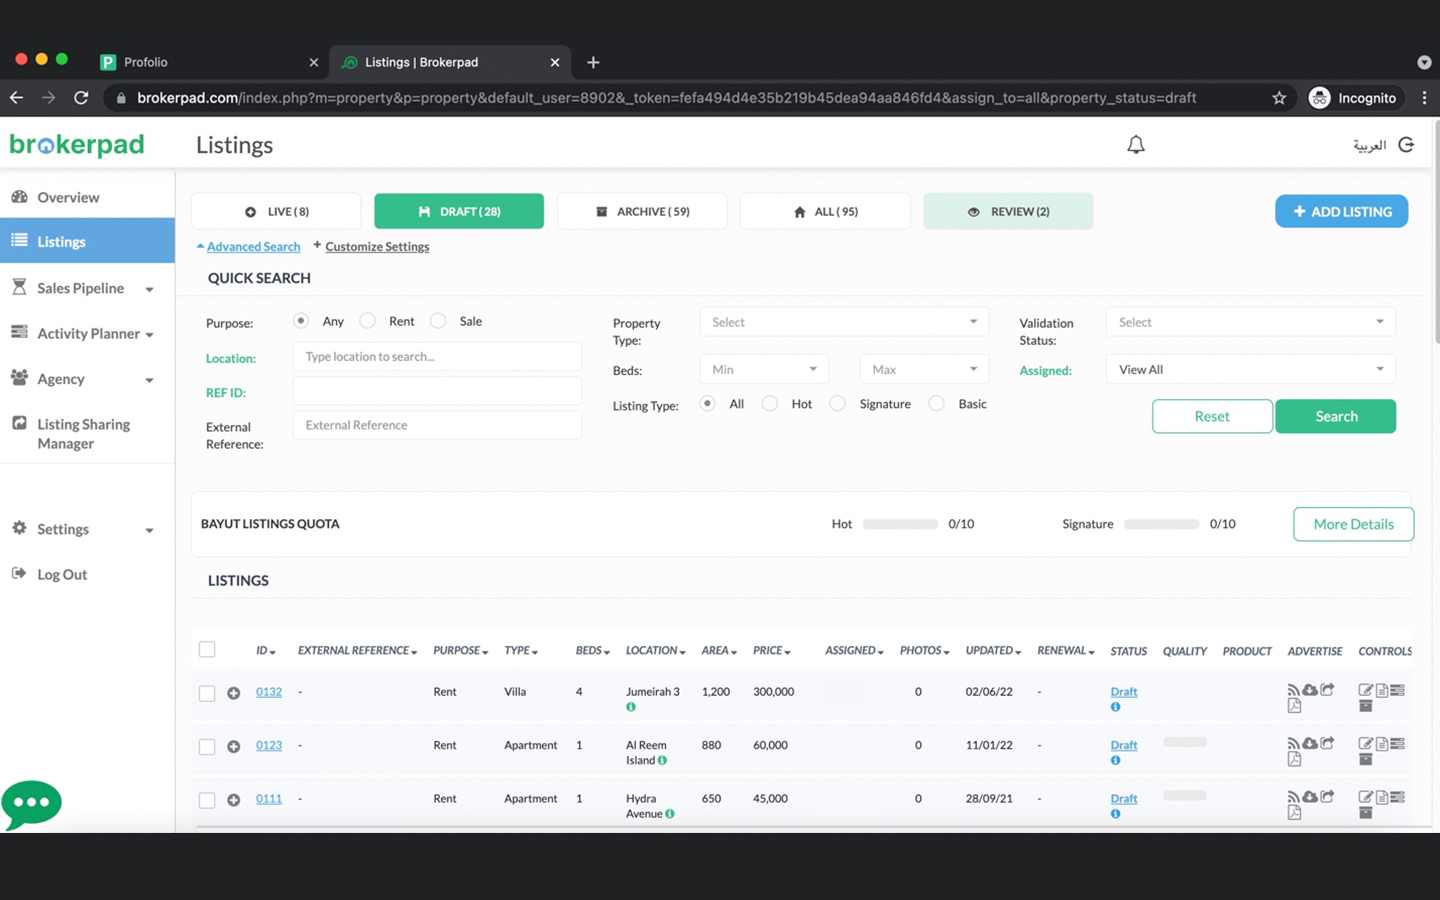Viewport: 1440px width, 900px height.
Task: Click the Location search input field
Action: 437,357
